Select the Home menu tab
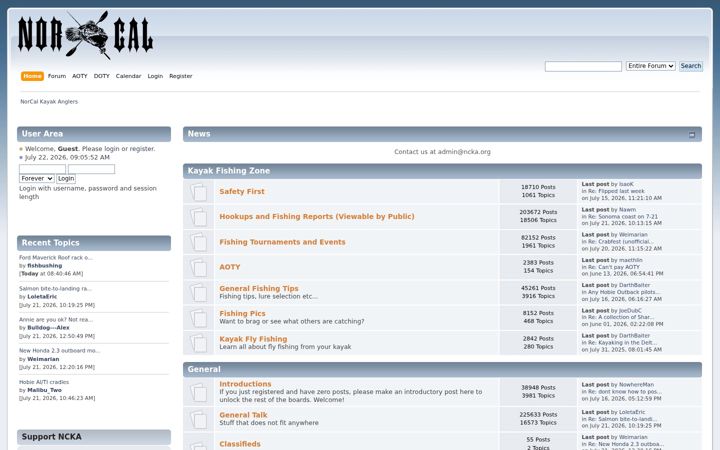 pos(32,76)
